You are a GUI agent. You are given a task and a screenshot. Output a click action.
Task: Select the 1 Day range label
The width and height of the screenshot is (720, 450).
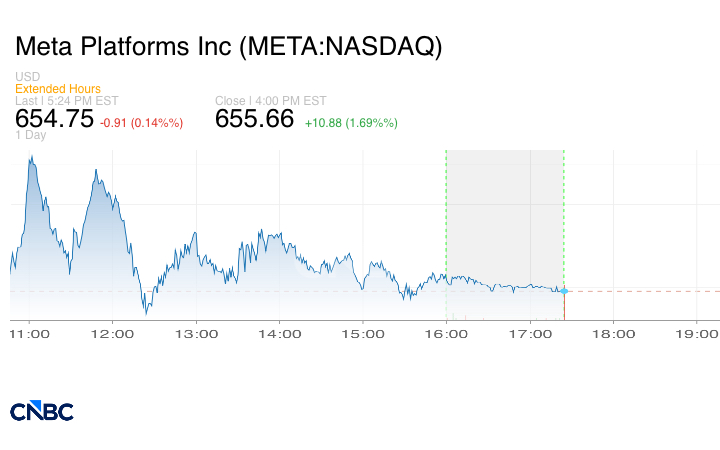tap(31, 135)
